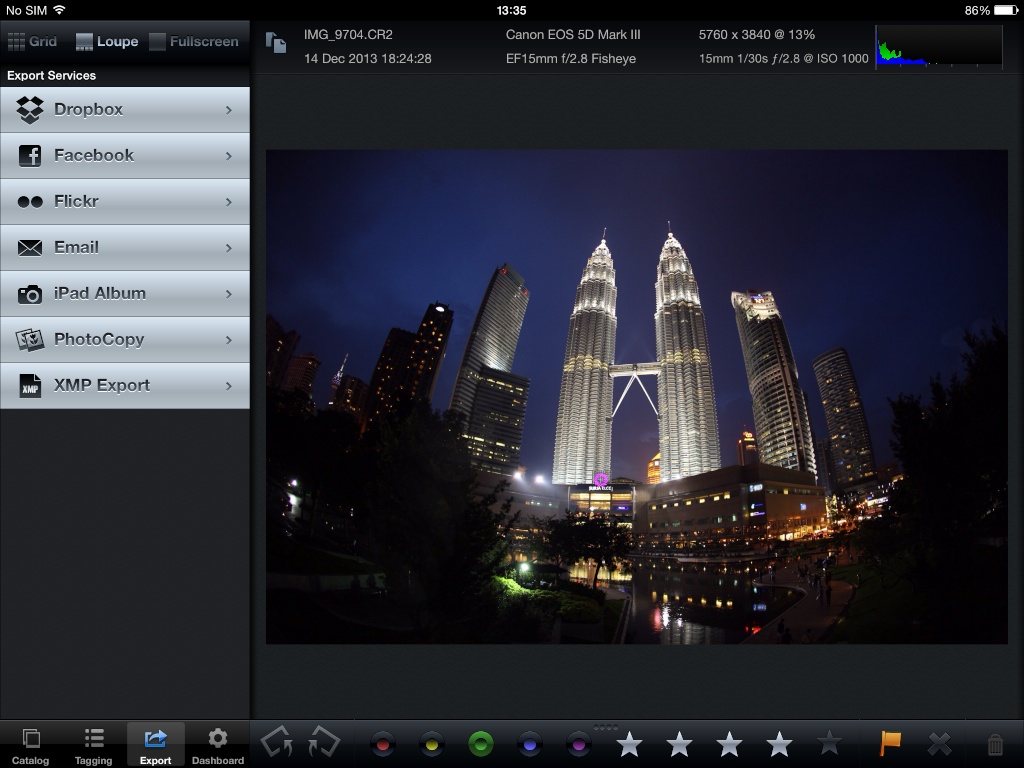Apply the red color label
The width and height of the screenshot is (1024, 768).
click(x=383, y=744)
